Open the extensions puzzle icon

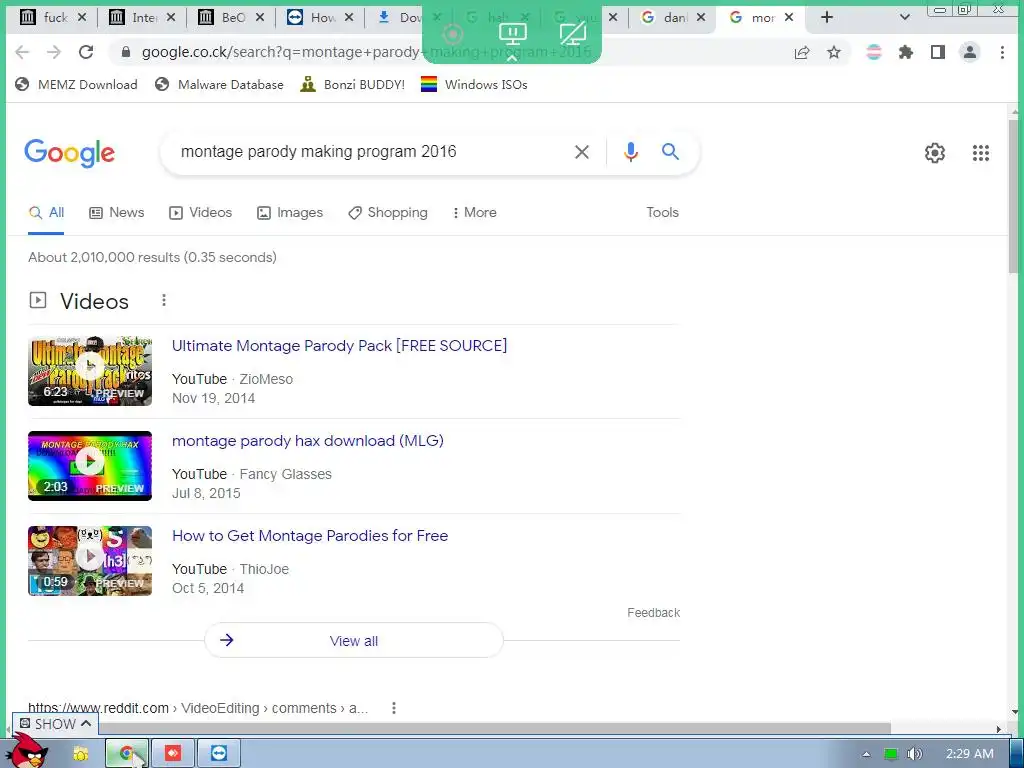(x=905, y=52)
